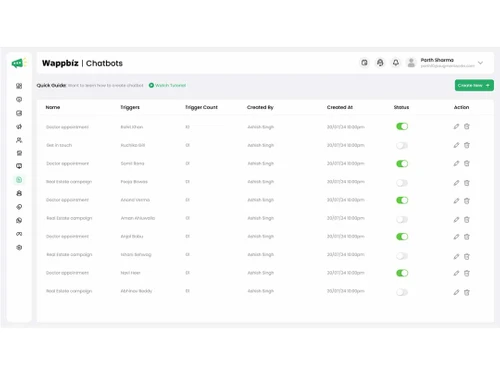Click the Name column header
Screen dimensions: 500x375
click(x=53, y=107)
